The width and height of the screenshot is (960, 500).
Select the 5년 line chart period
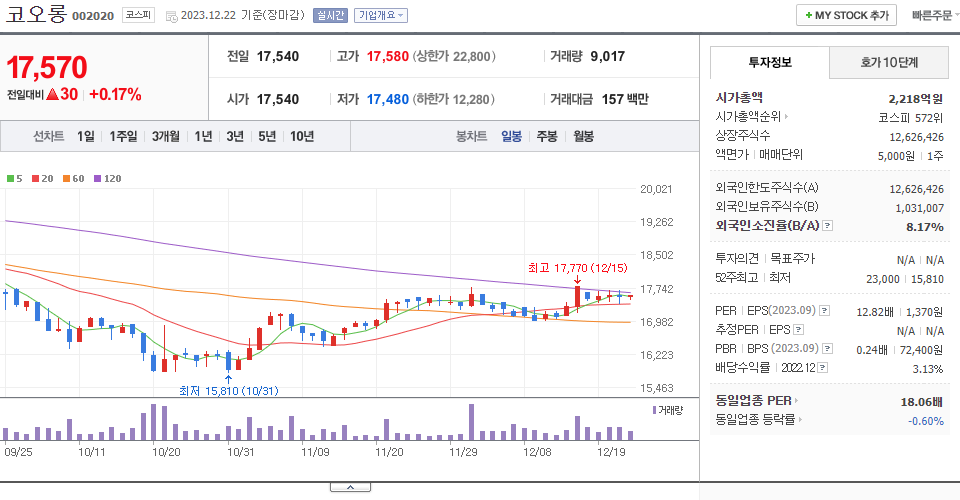(x=267, y=136)
